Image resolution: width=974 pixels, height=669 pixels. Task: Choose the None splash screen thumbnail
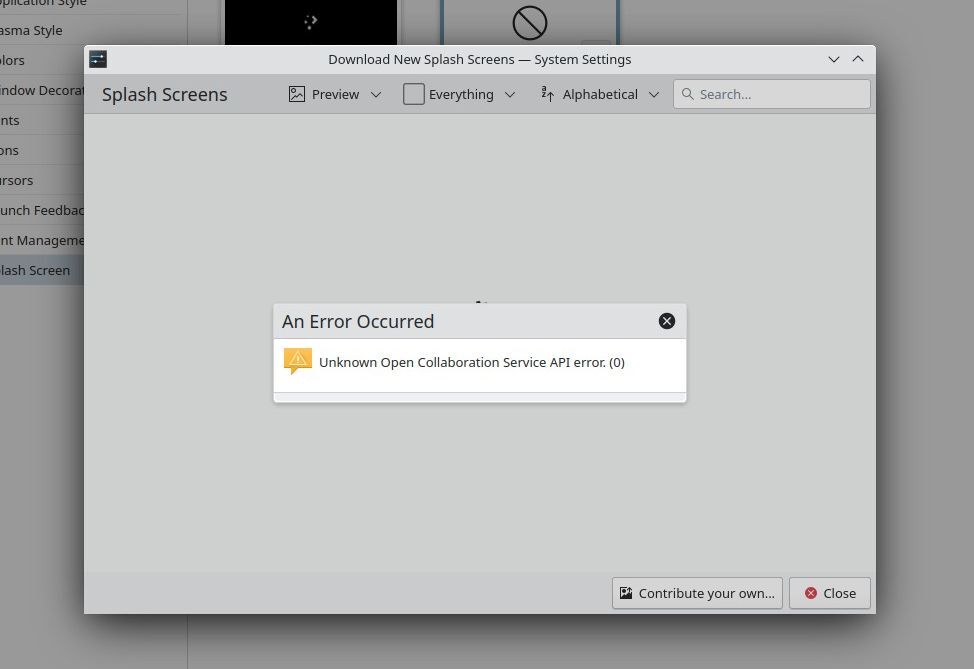pyautogui.click(x=529, y=22)
